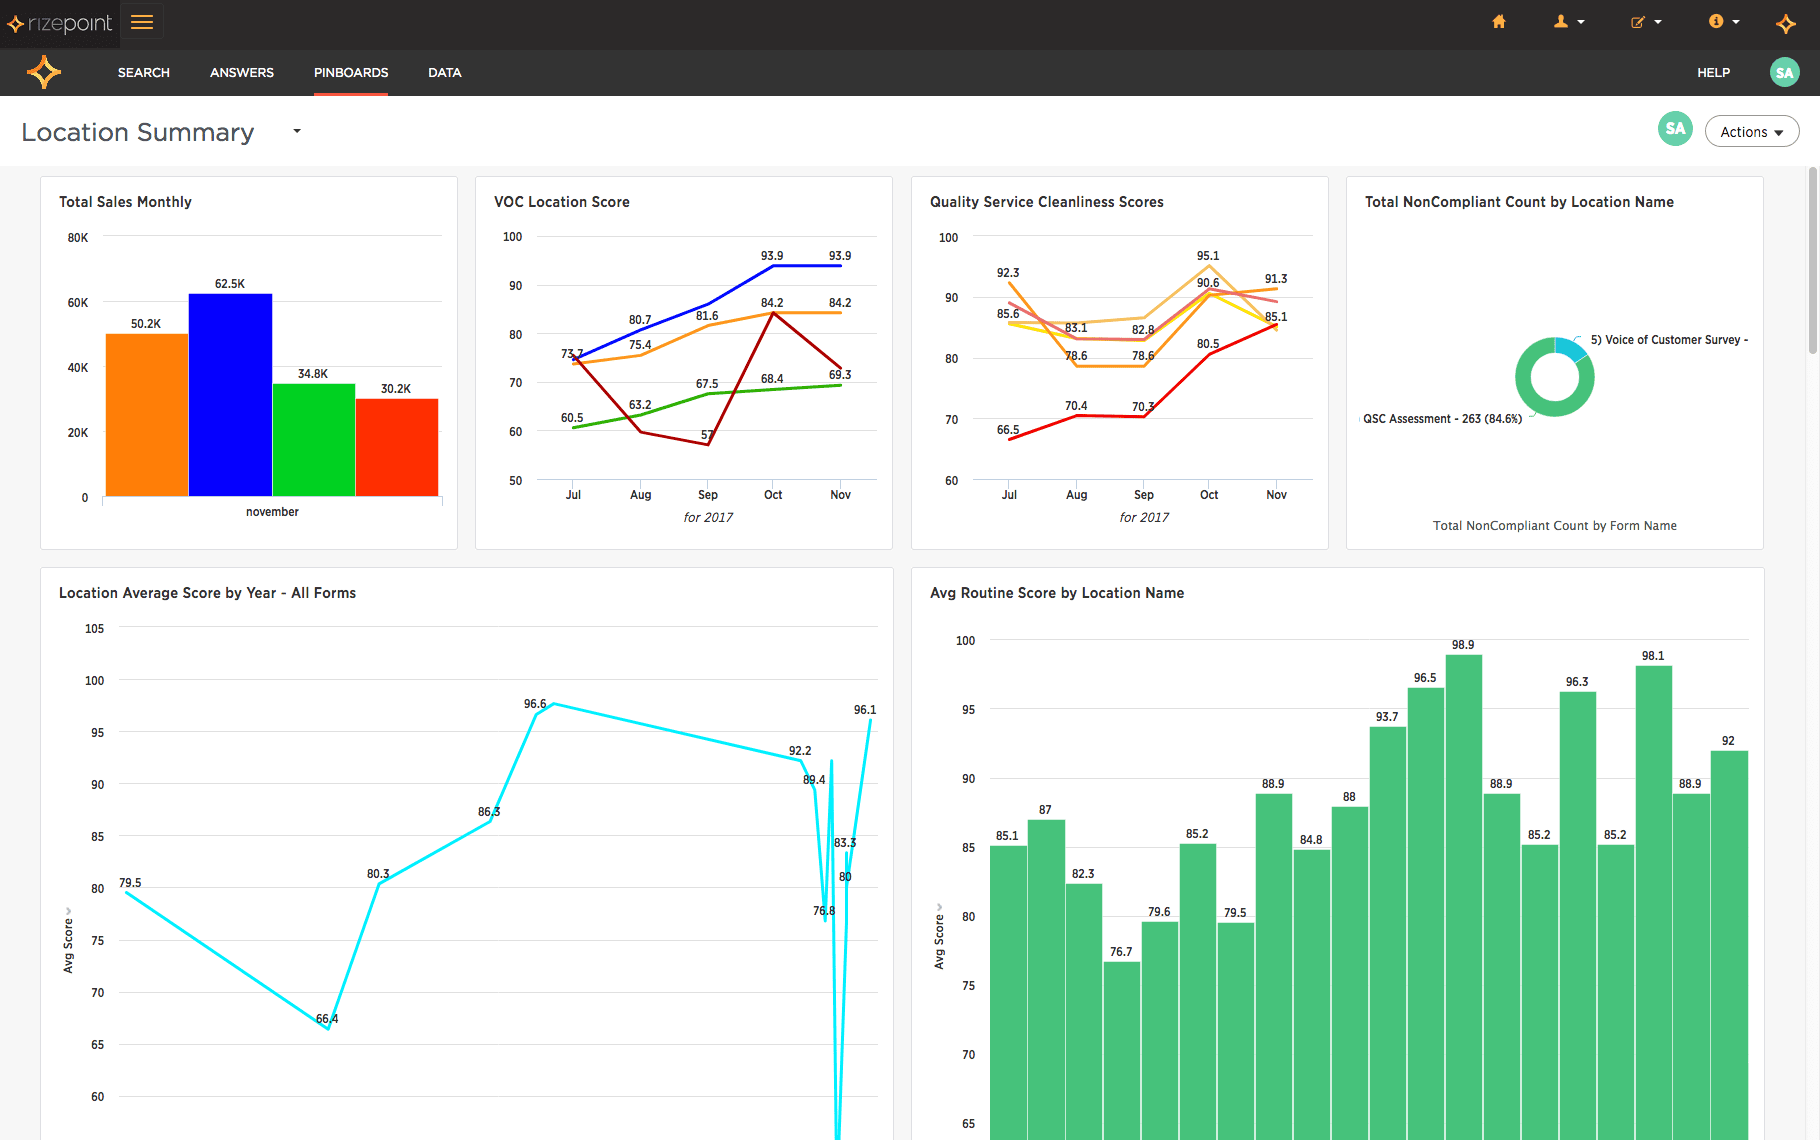Open the SEARCH page

click(143, 72)
